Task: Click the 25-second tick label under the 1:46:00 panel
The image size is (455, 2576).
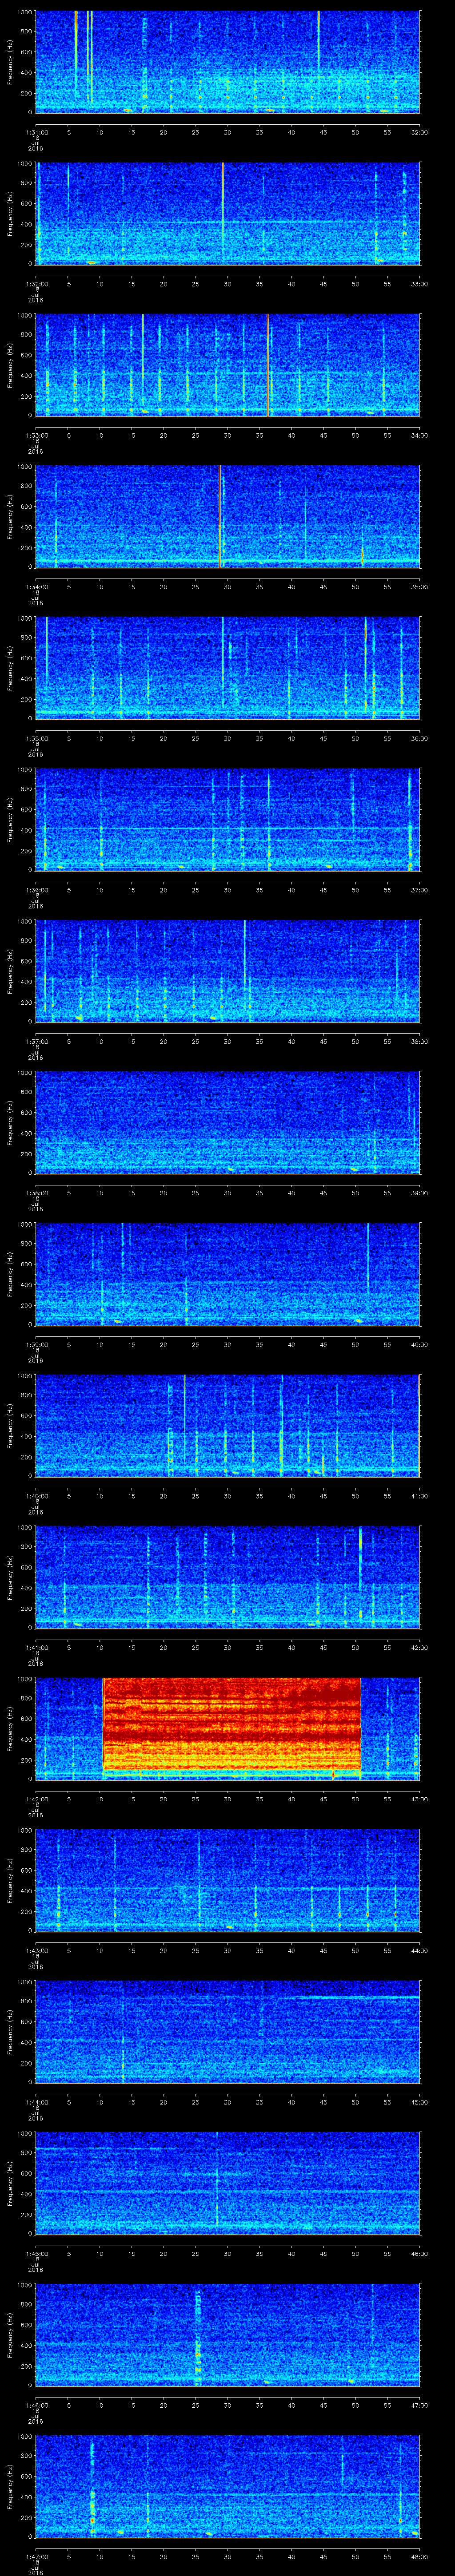Action: tap(196, 2405)
